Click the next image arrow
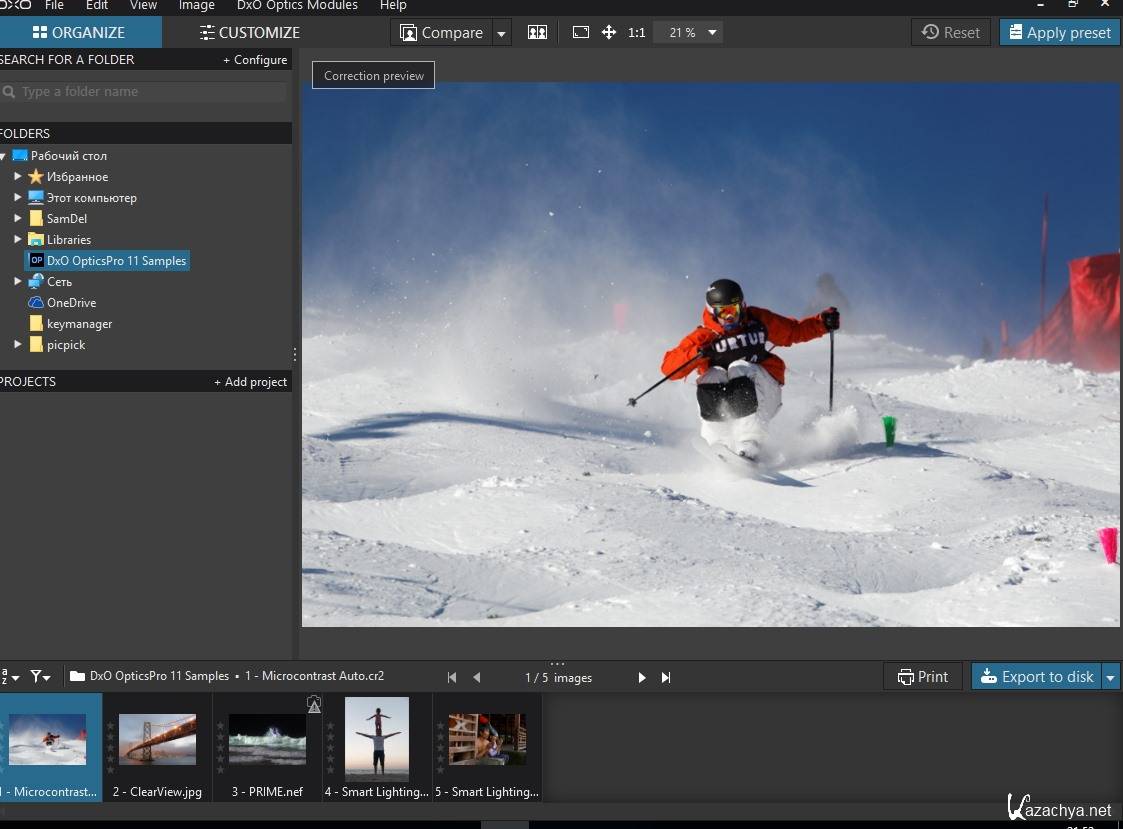 (642, 677)
